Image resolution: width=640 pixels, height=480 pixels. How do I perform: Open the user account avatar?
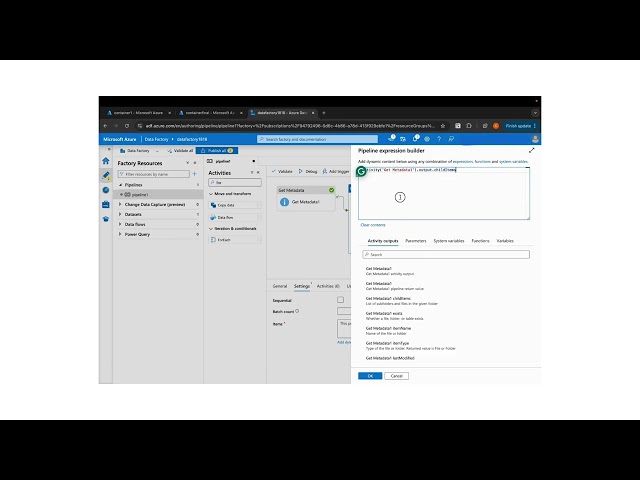pyautogui.click(x=535, y=139)
